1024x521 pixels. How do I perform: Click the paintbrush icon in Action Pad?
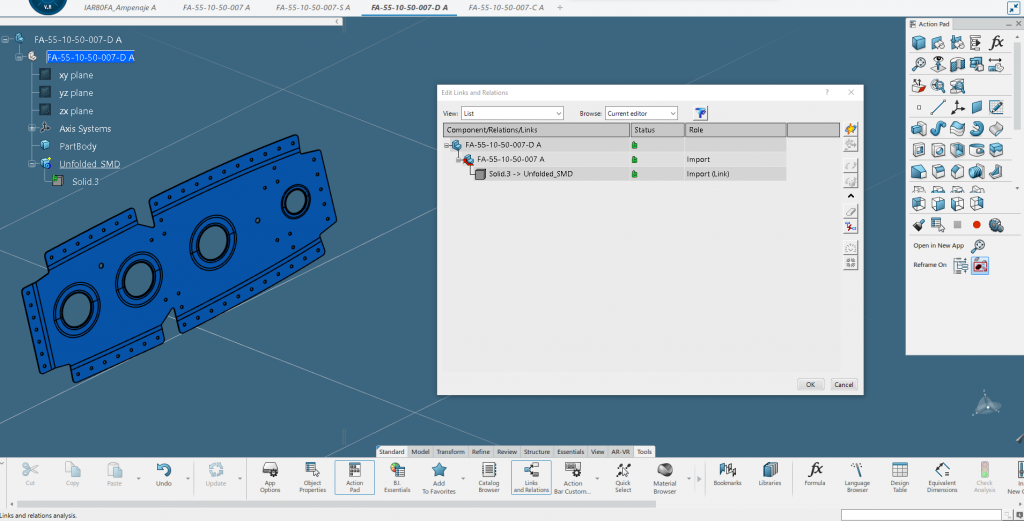919,225
